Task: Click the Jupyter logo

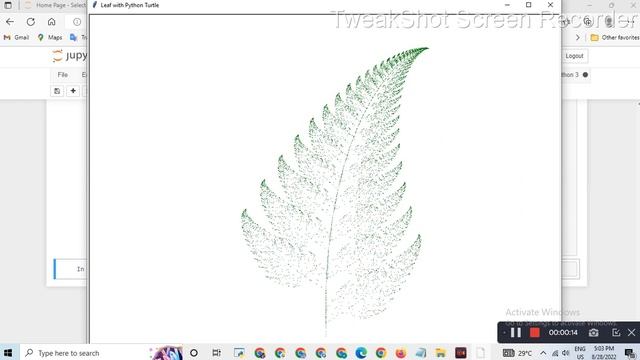Action: (69, 56)
